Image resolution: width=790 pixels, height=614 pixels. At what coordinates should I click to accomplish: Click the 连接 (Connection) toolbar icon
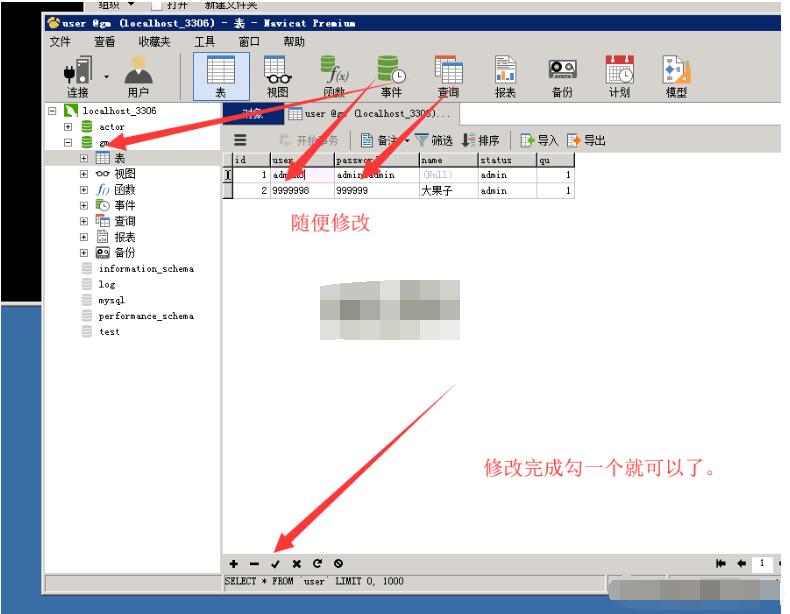(77, 74)
